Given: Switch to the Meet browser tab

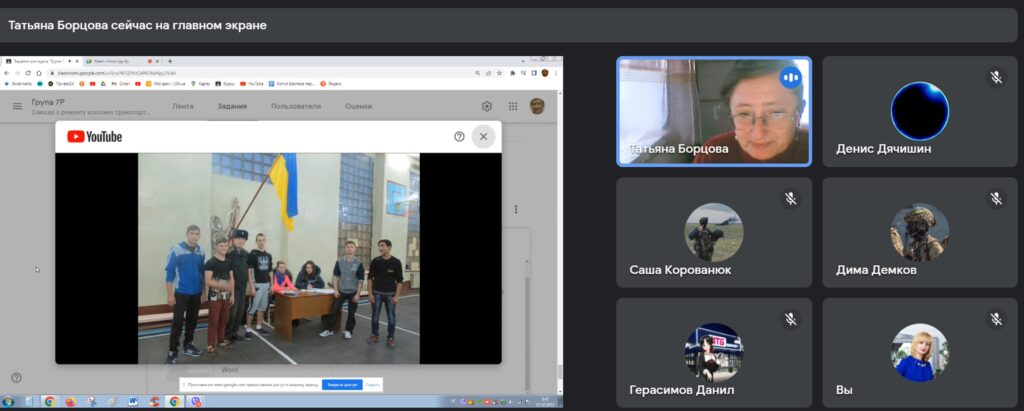Looking at the screenshot, I should tap(121, 61).
